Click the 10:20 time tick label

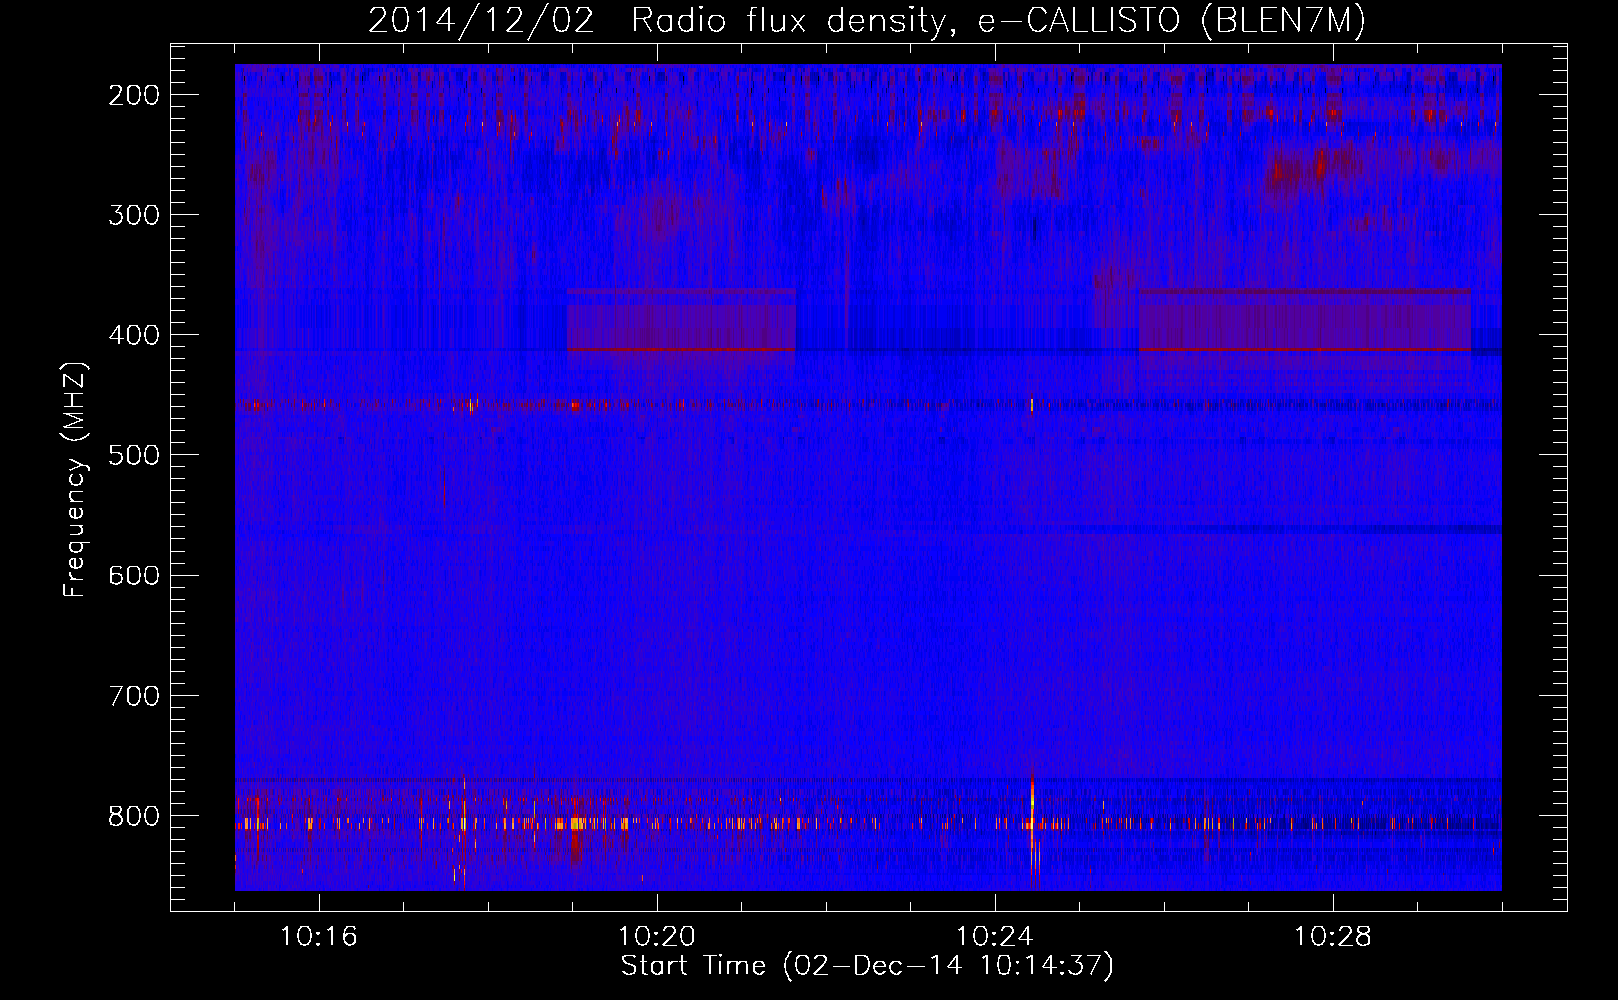(657, 937)
